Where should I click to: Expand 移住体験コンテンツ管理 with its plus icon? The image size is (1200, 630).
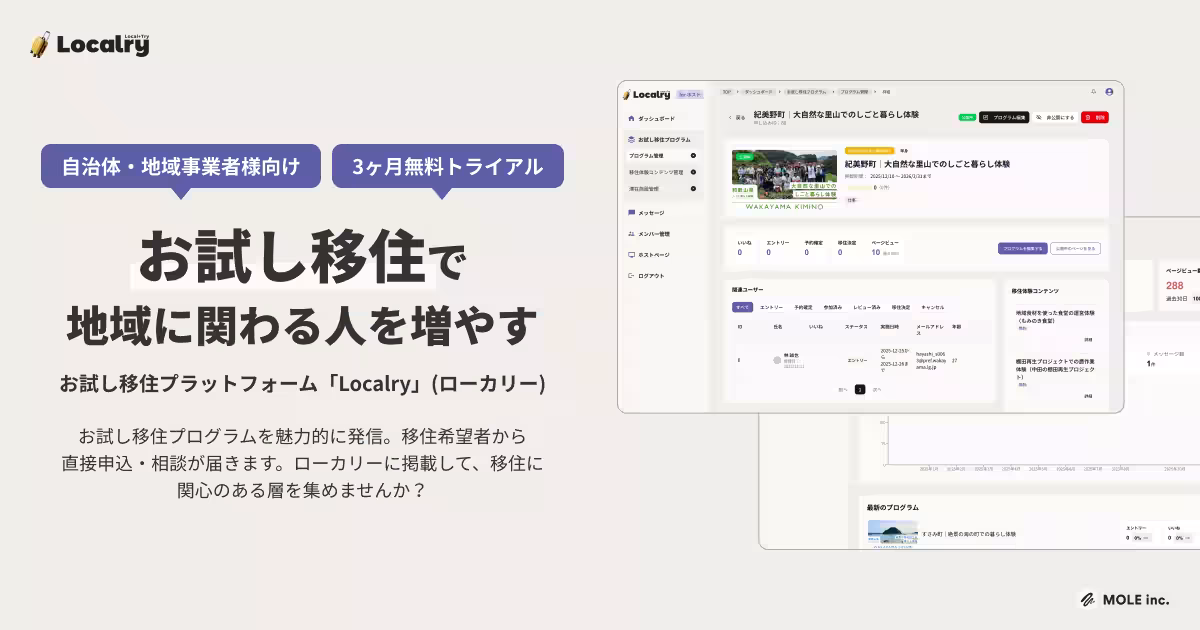pyautogui.click(x=693, y=172)
